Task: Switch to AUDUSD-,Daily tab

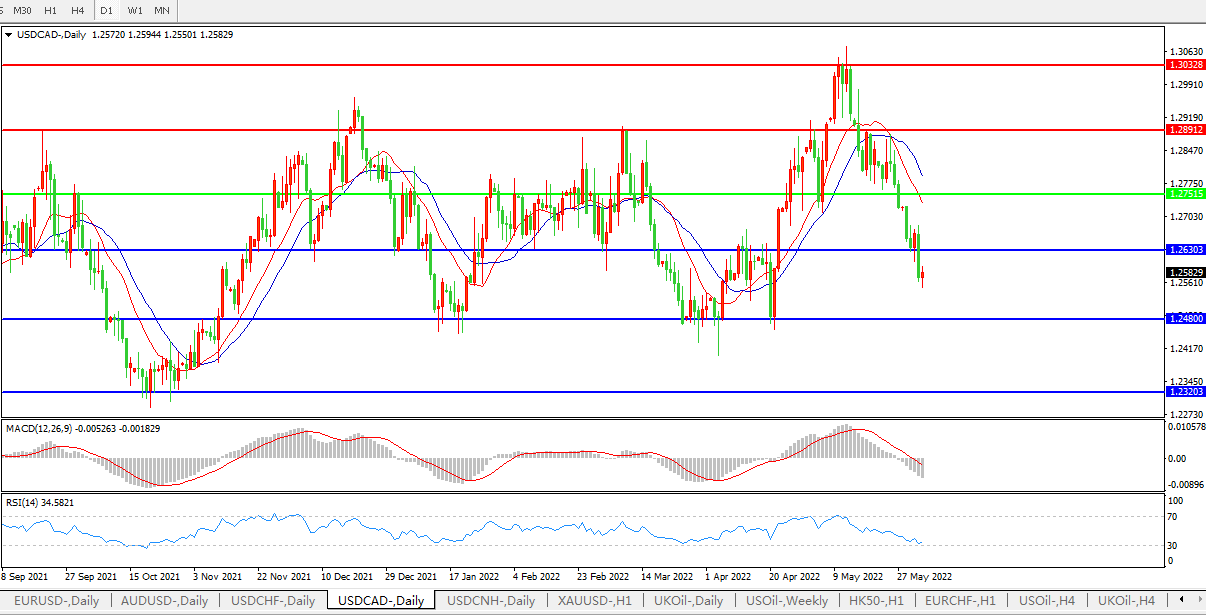Action: point(165,601)
